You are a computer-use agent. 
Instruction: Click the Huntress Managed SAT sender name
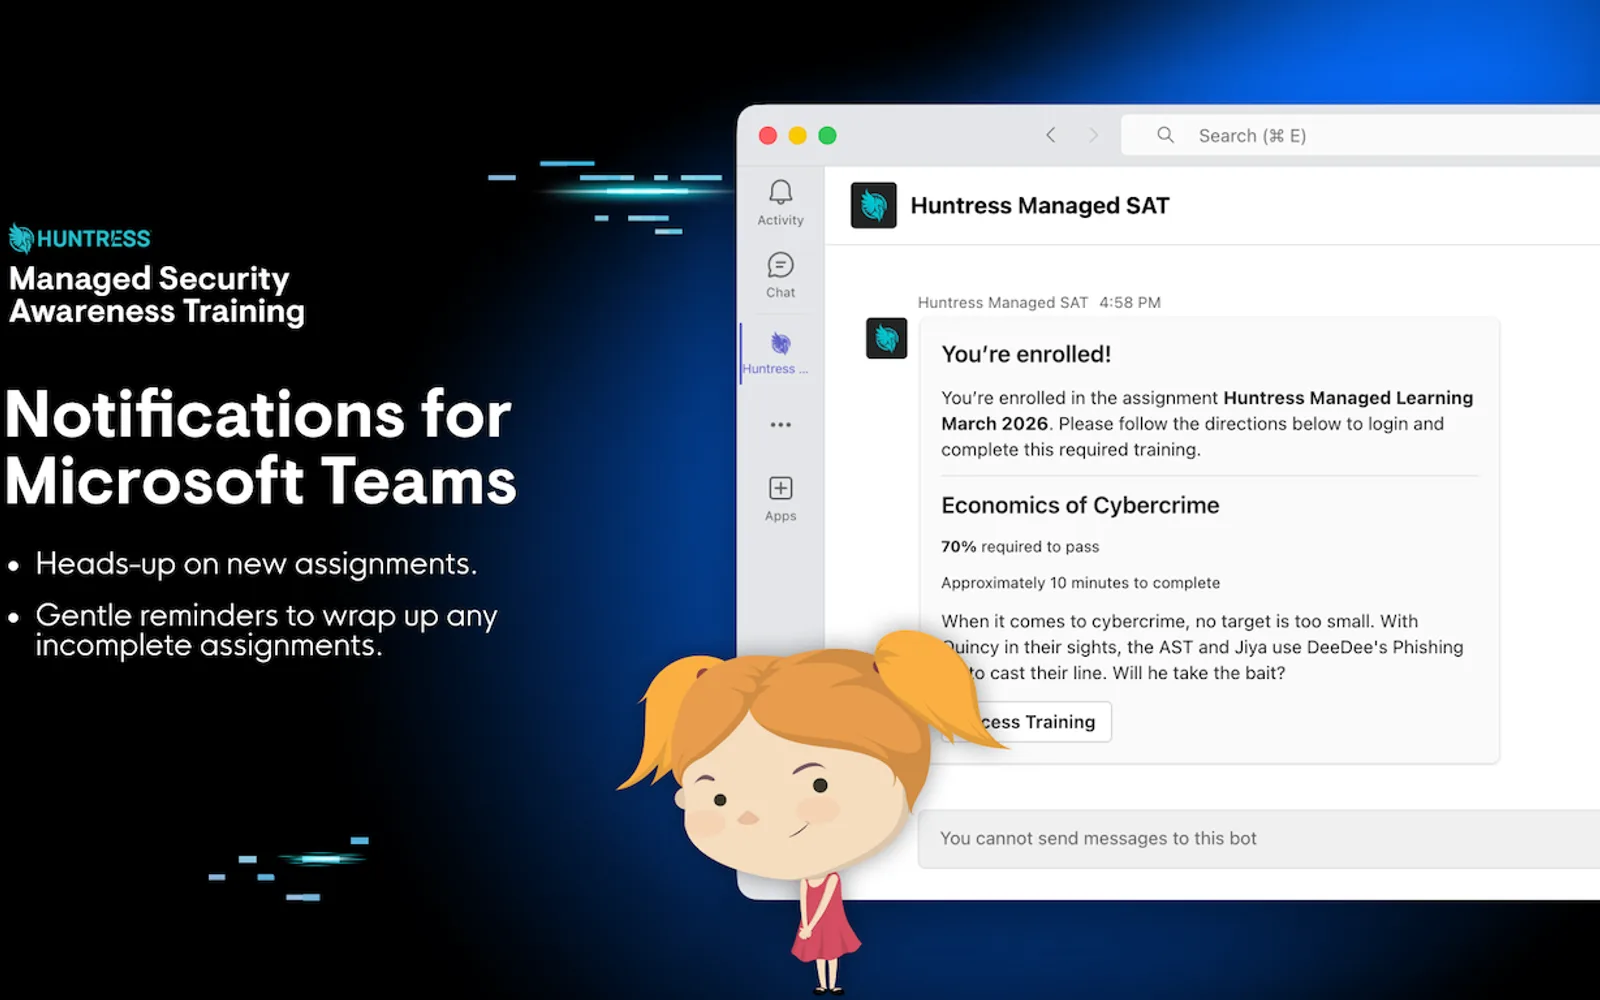tap(1003, 302)
